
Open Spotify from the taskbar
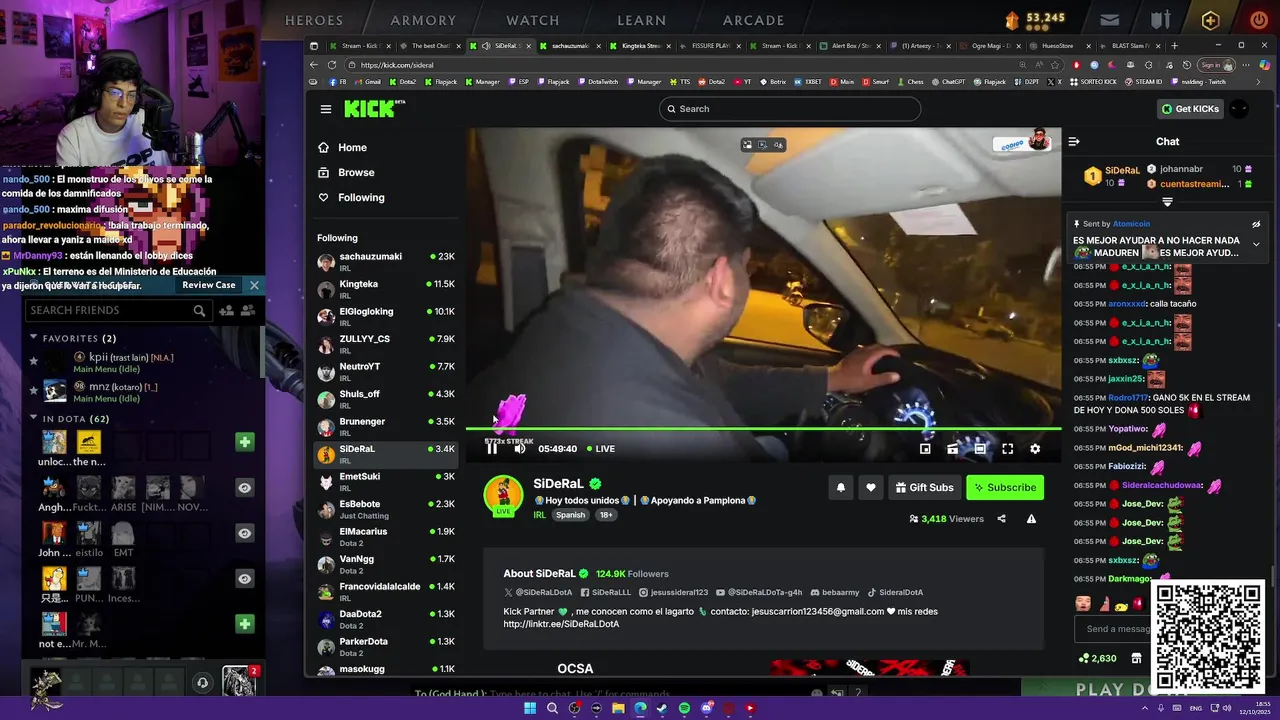pos(684,708)
